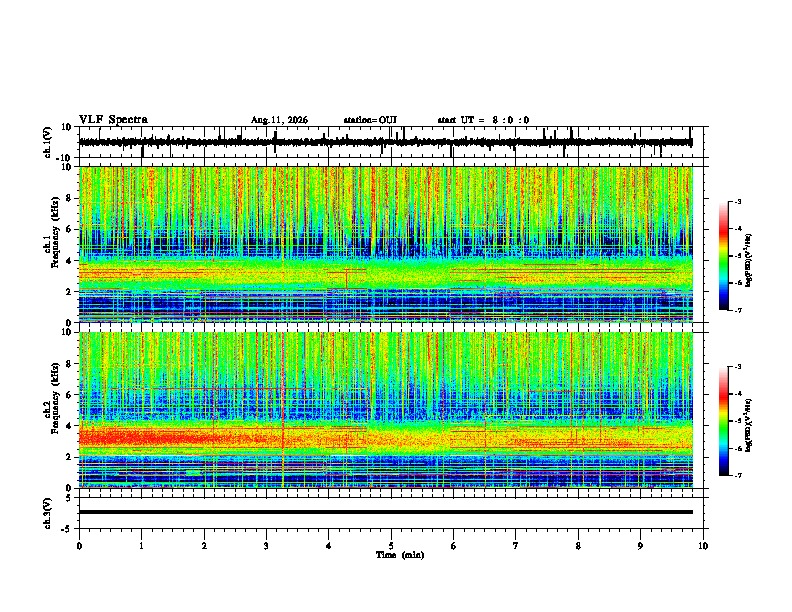Select the Aug.11, 2026 date label
Viewport: 792px width, 612px height.
pos(279,120)
